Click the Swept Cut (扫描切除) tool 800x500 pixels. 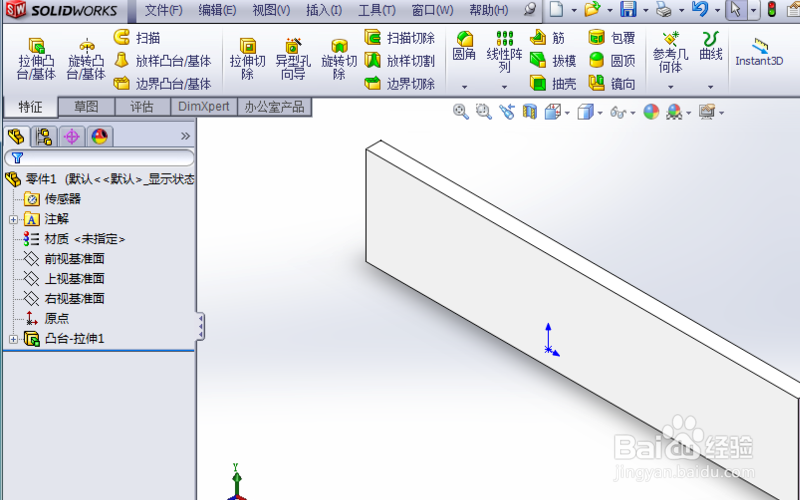(x=399, y=37)
